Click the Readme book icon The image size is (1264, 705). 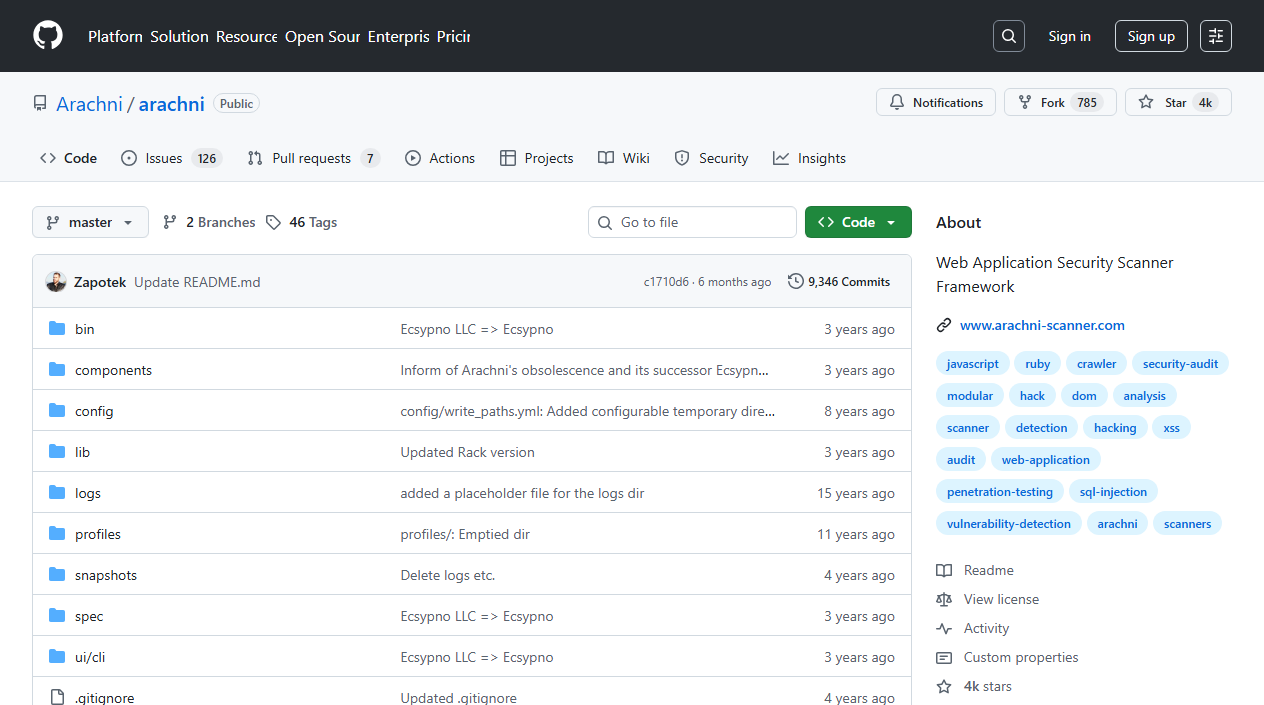point(944,570)
